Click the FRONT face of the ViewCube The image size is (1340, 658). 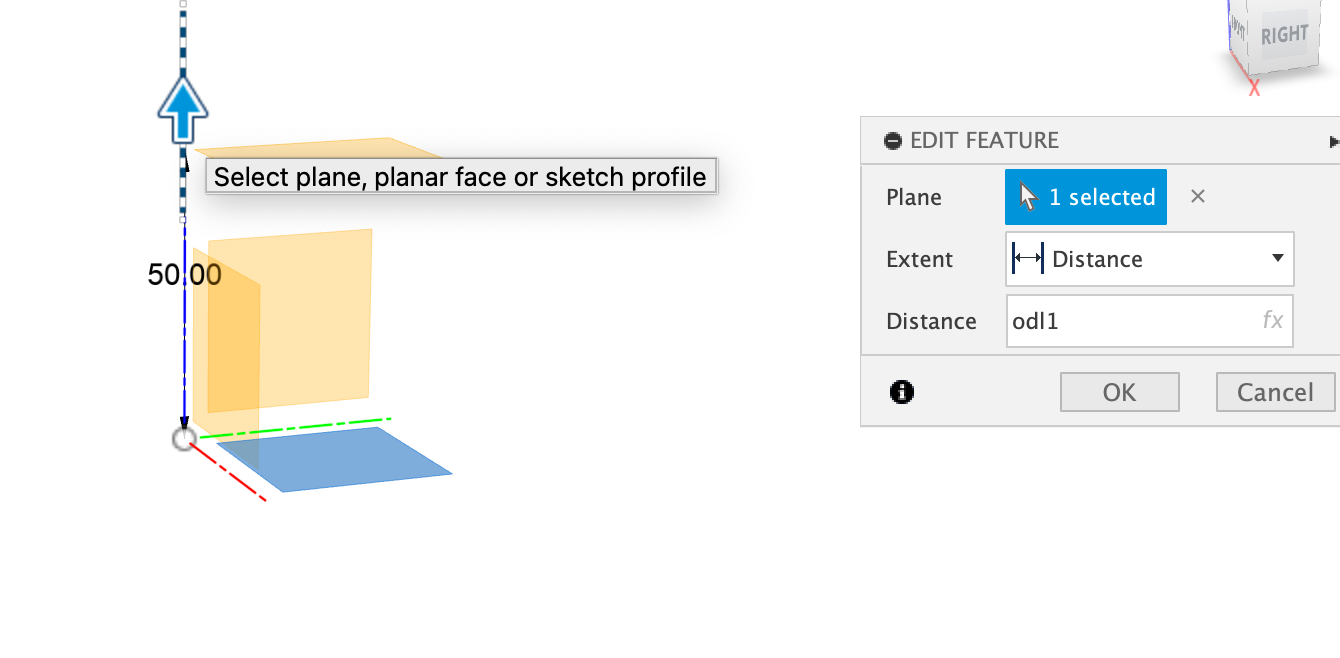point(1238,28)
